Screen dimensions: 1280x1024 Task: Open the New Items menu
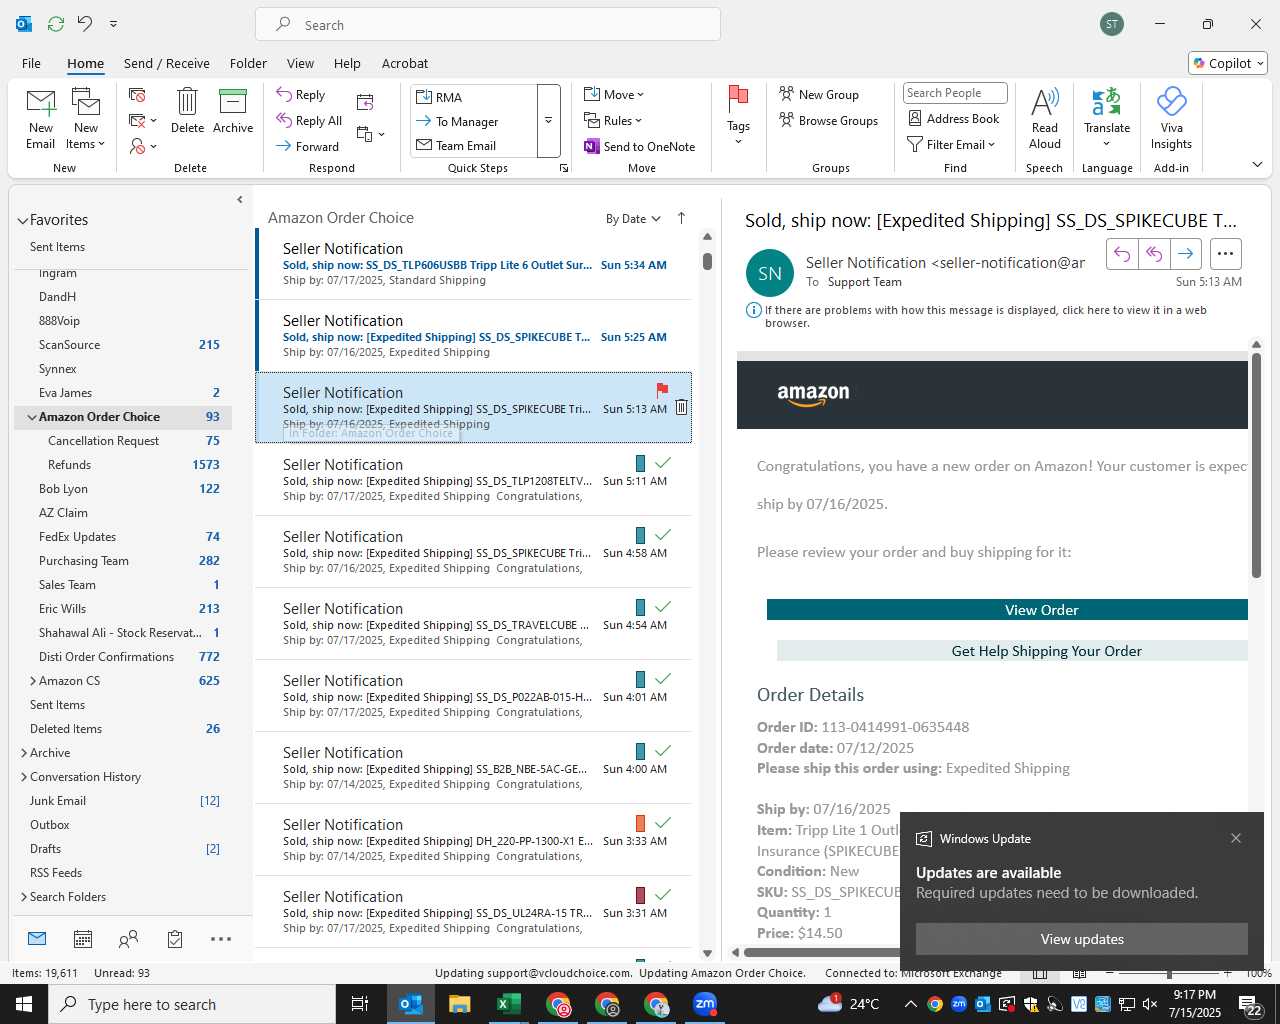click(x=86, y=119)
